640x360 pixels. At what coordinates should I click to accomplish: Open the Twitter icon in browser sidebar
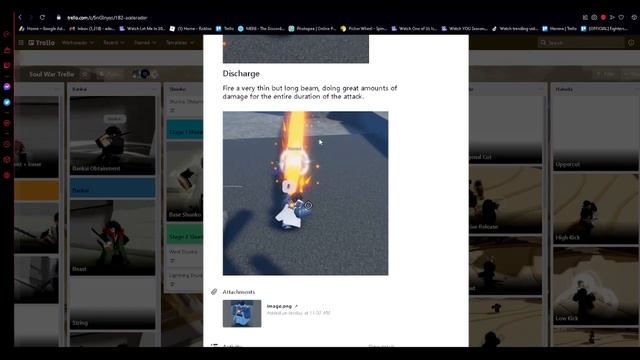[x=7, y=102]
